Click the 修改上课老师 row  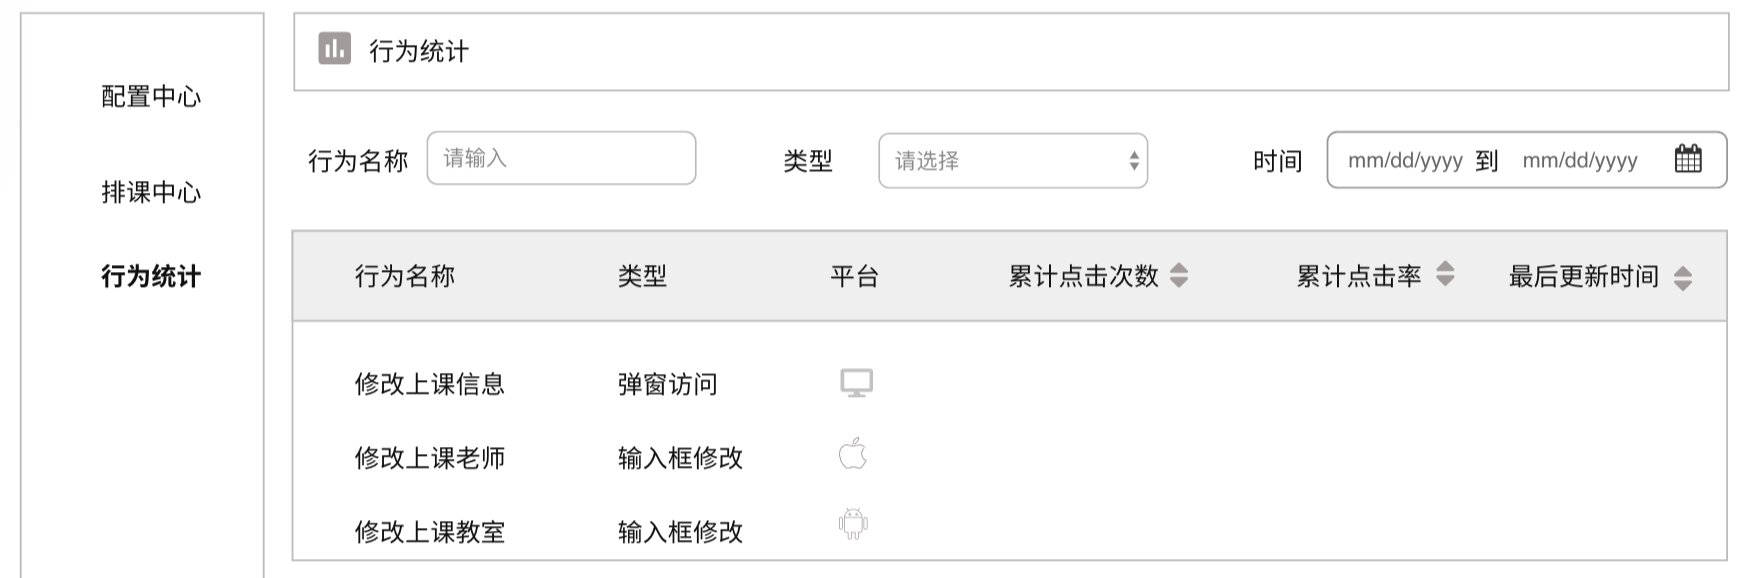tap(430, 458)
